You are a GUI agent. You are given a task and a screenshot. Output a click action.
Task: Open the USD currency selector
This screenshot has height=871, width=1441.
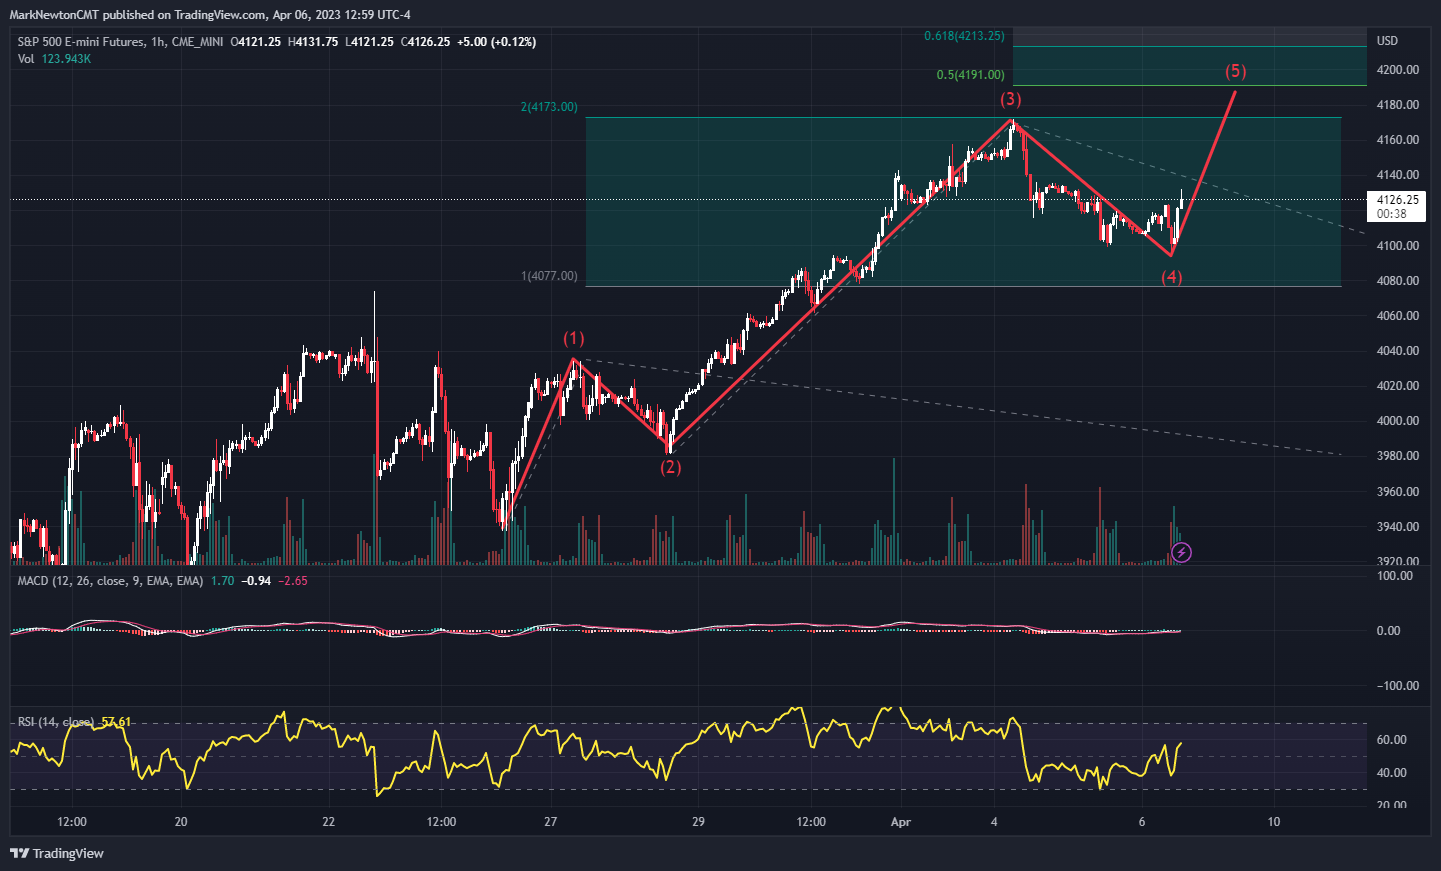(1387, 41)
